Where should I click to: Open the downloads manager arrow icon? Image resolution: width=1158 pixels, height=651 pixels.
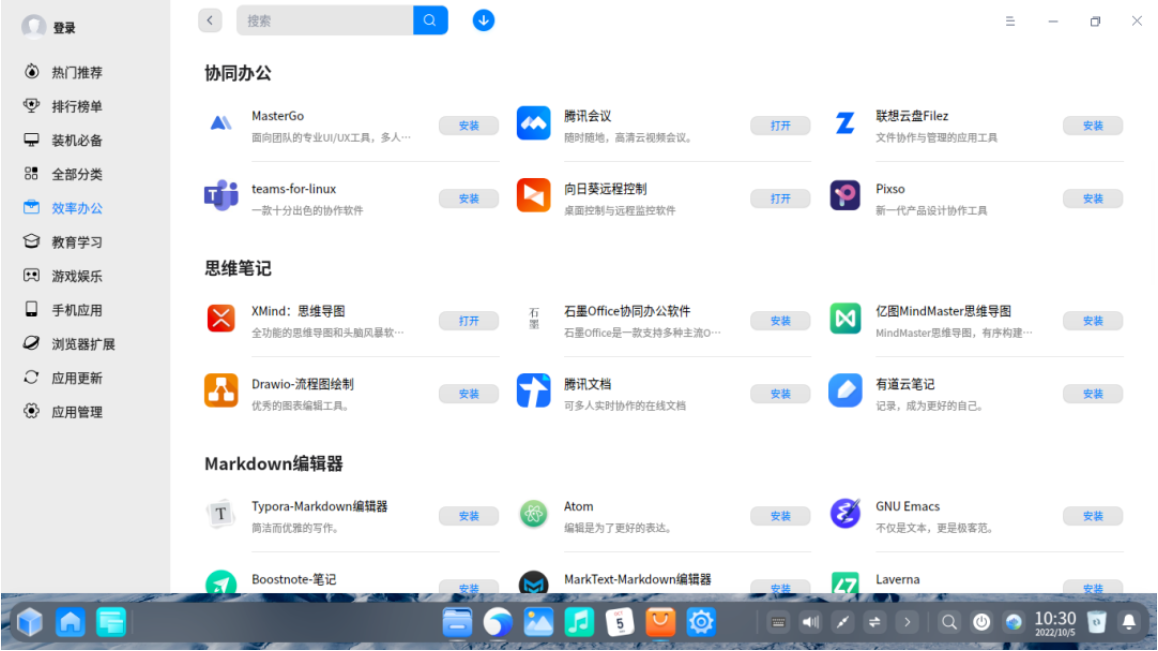[483, 21]
